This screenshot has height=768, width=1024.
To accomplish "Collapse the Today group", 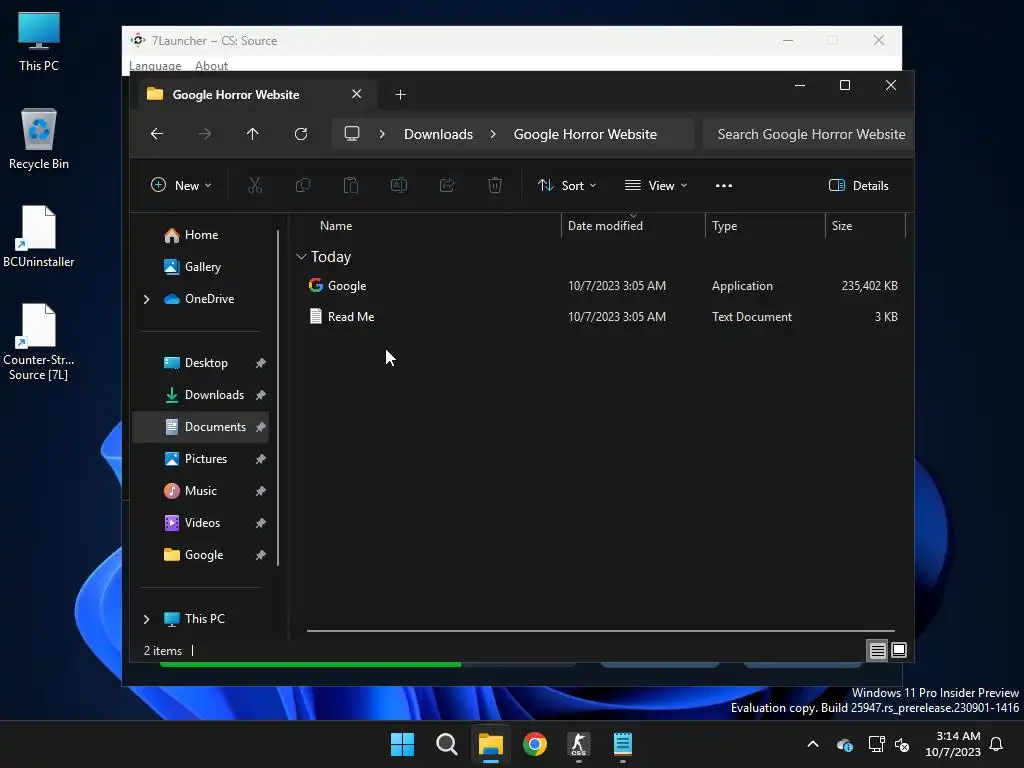I will point(301,257).
